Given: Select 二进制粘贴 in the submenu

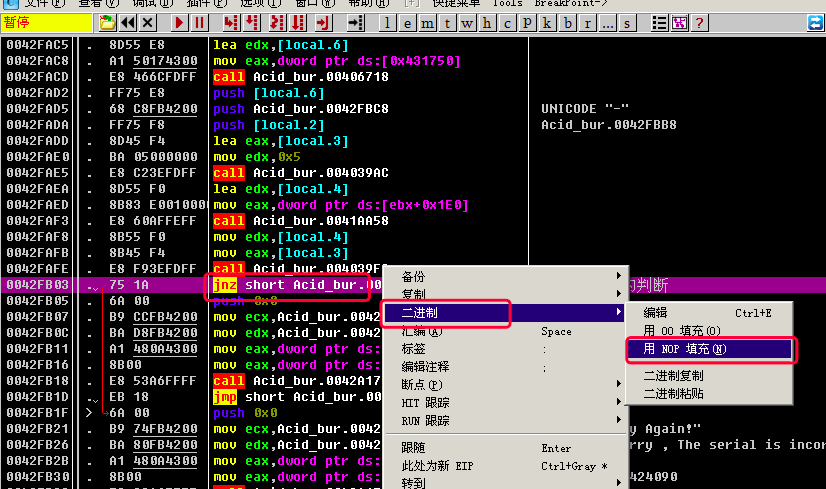Looking at the screenshot, I should point(709,394).
